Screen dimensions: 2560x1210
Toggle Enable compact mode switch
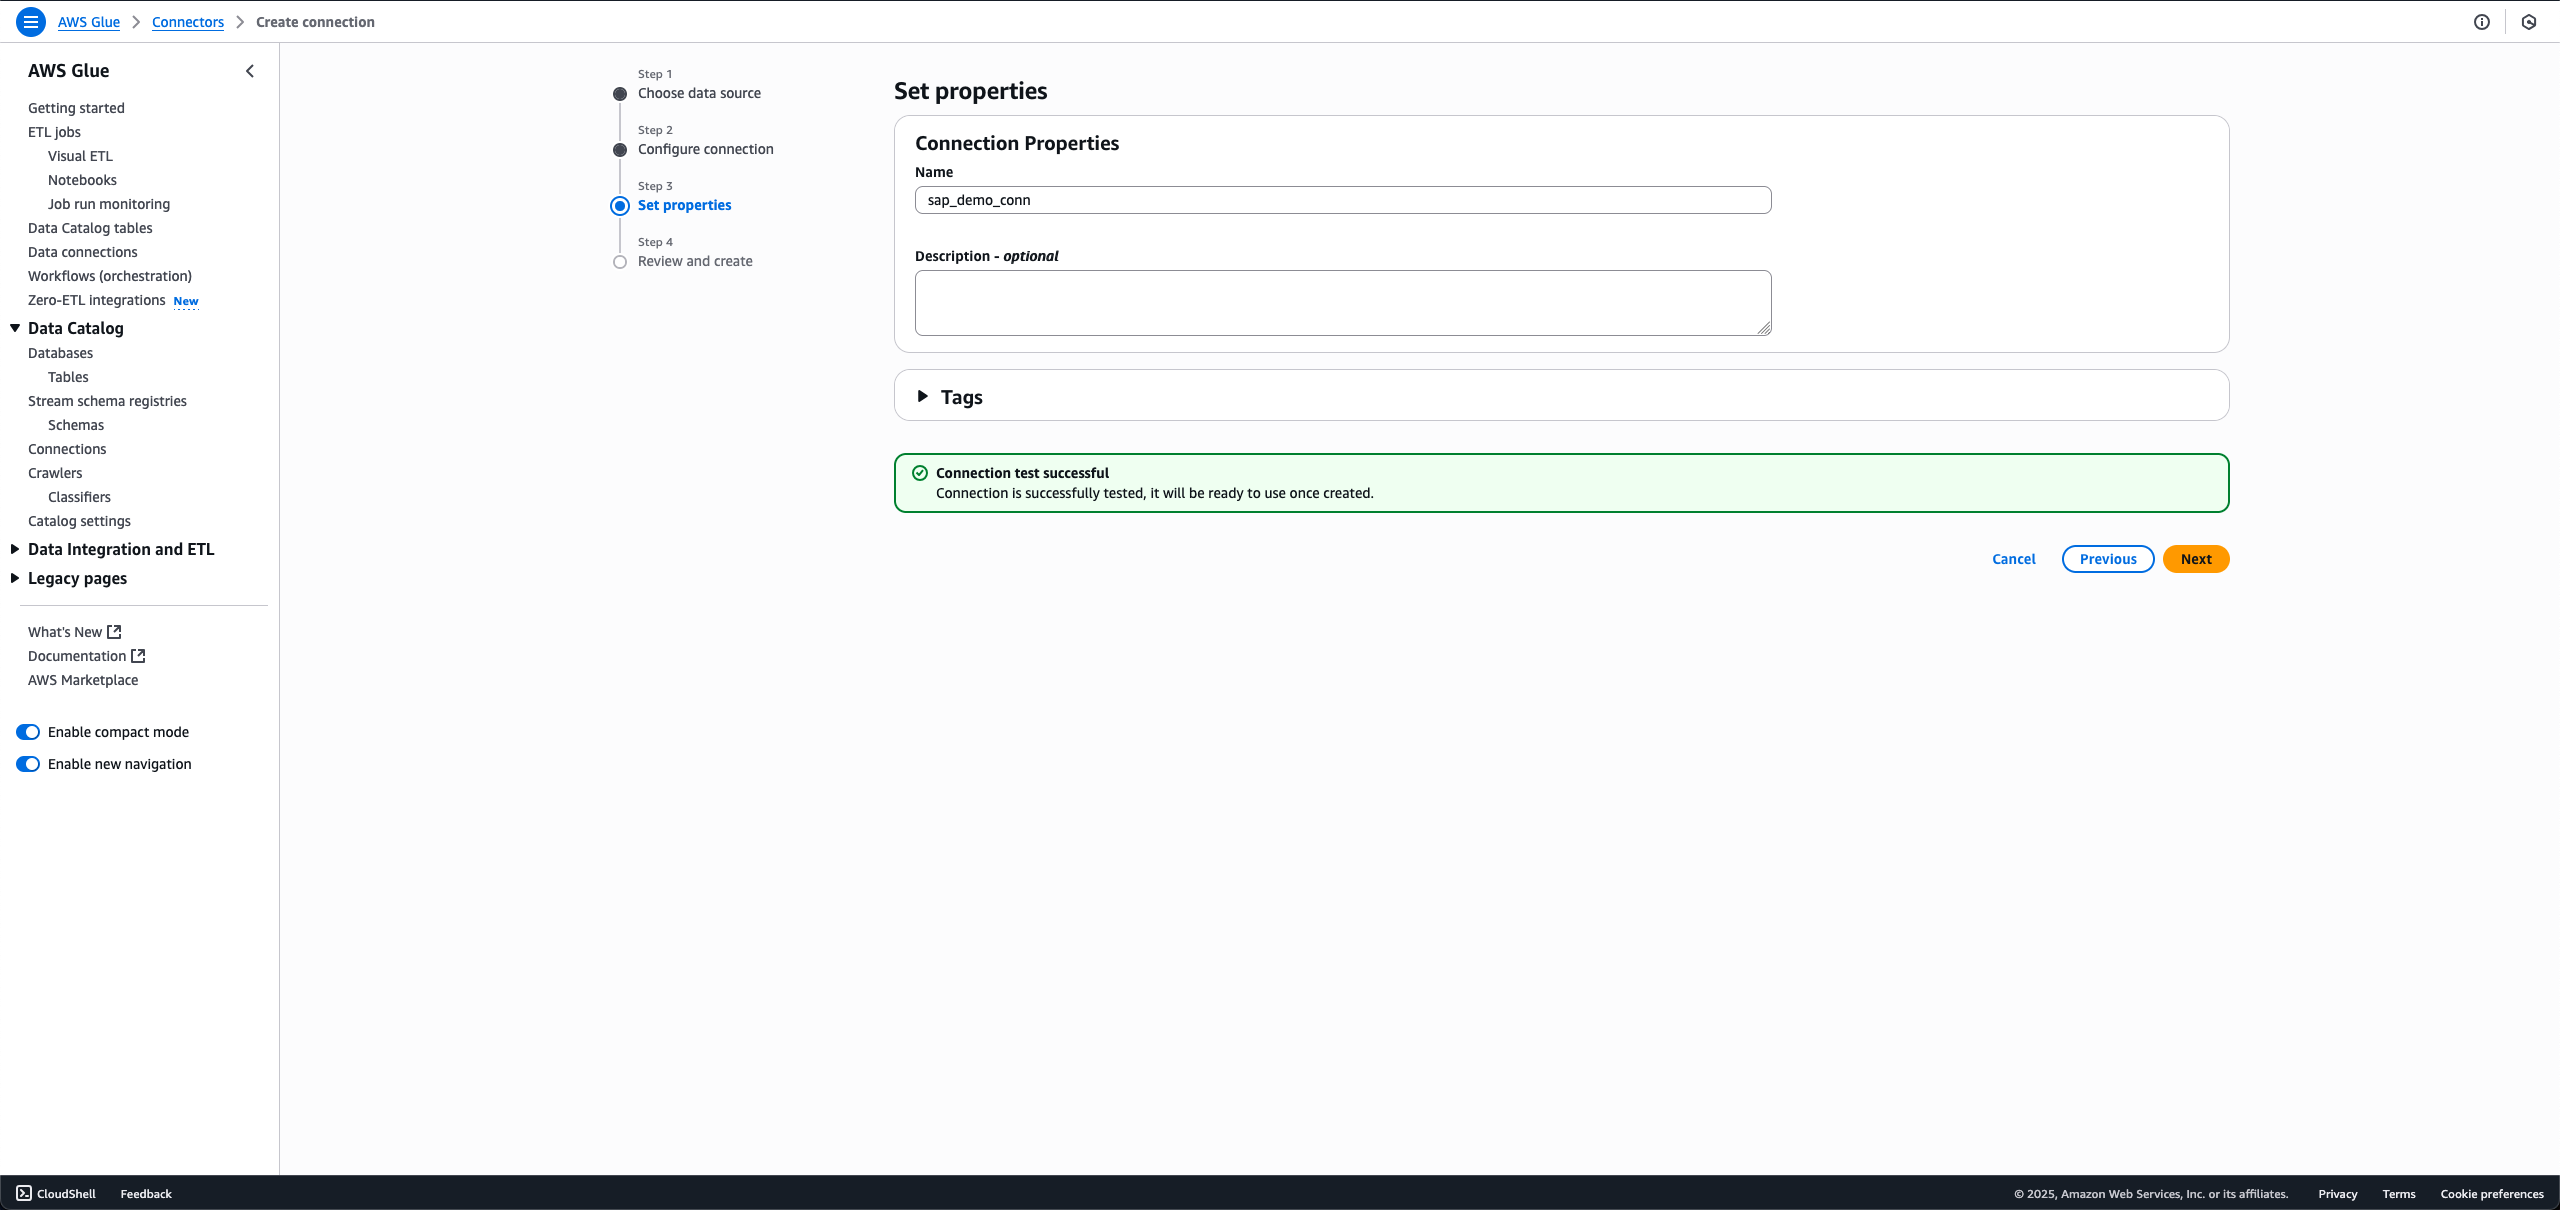click(28, 732)
